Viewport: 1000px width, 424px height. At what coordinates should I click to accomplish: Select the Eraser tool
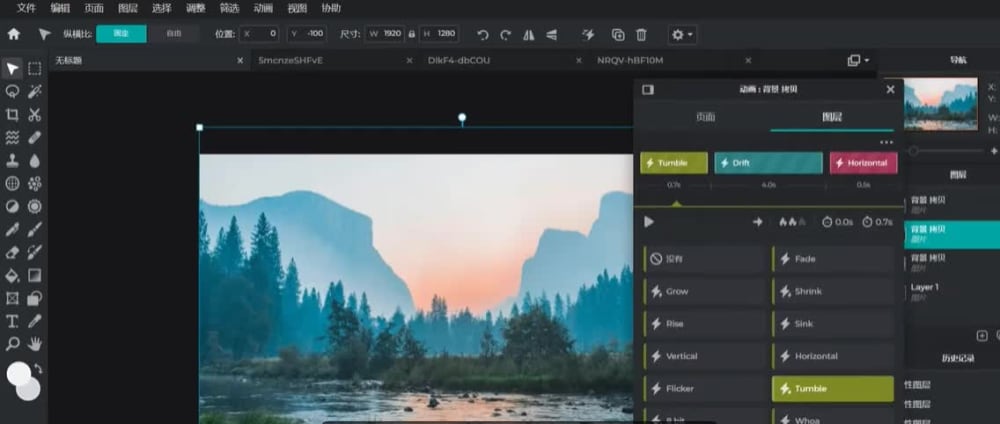coord(12,252)
